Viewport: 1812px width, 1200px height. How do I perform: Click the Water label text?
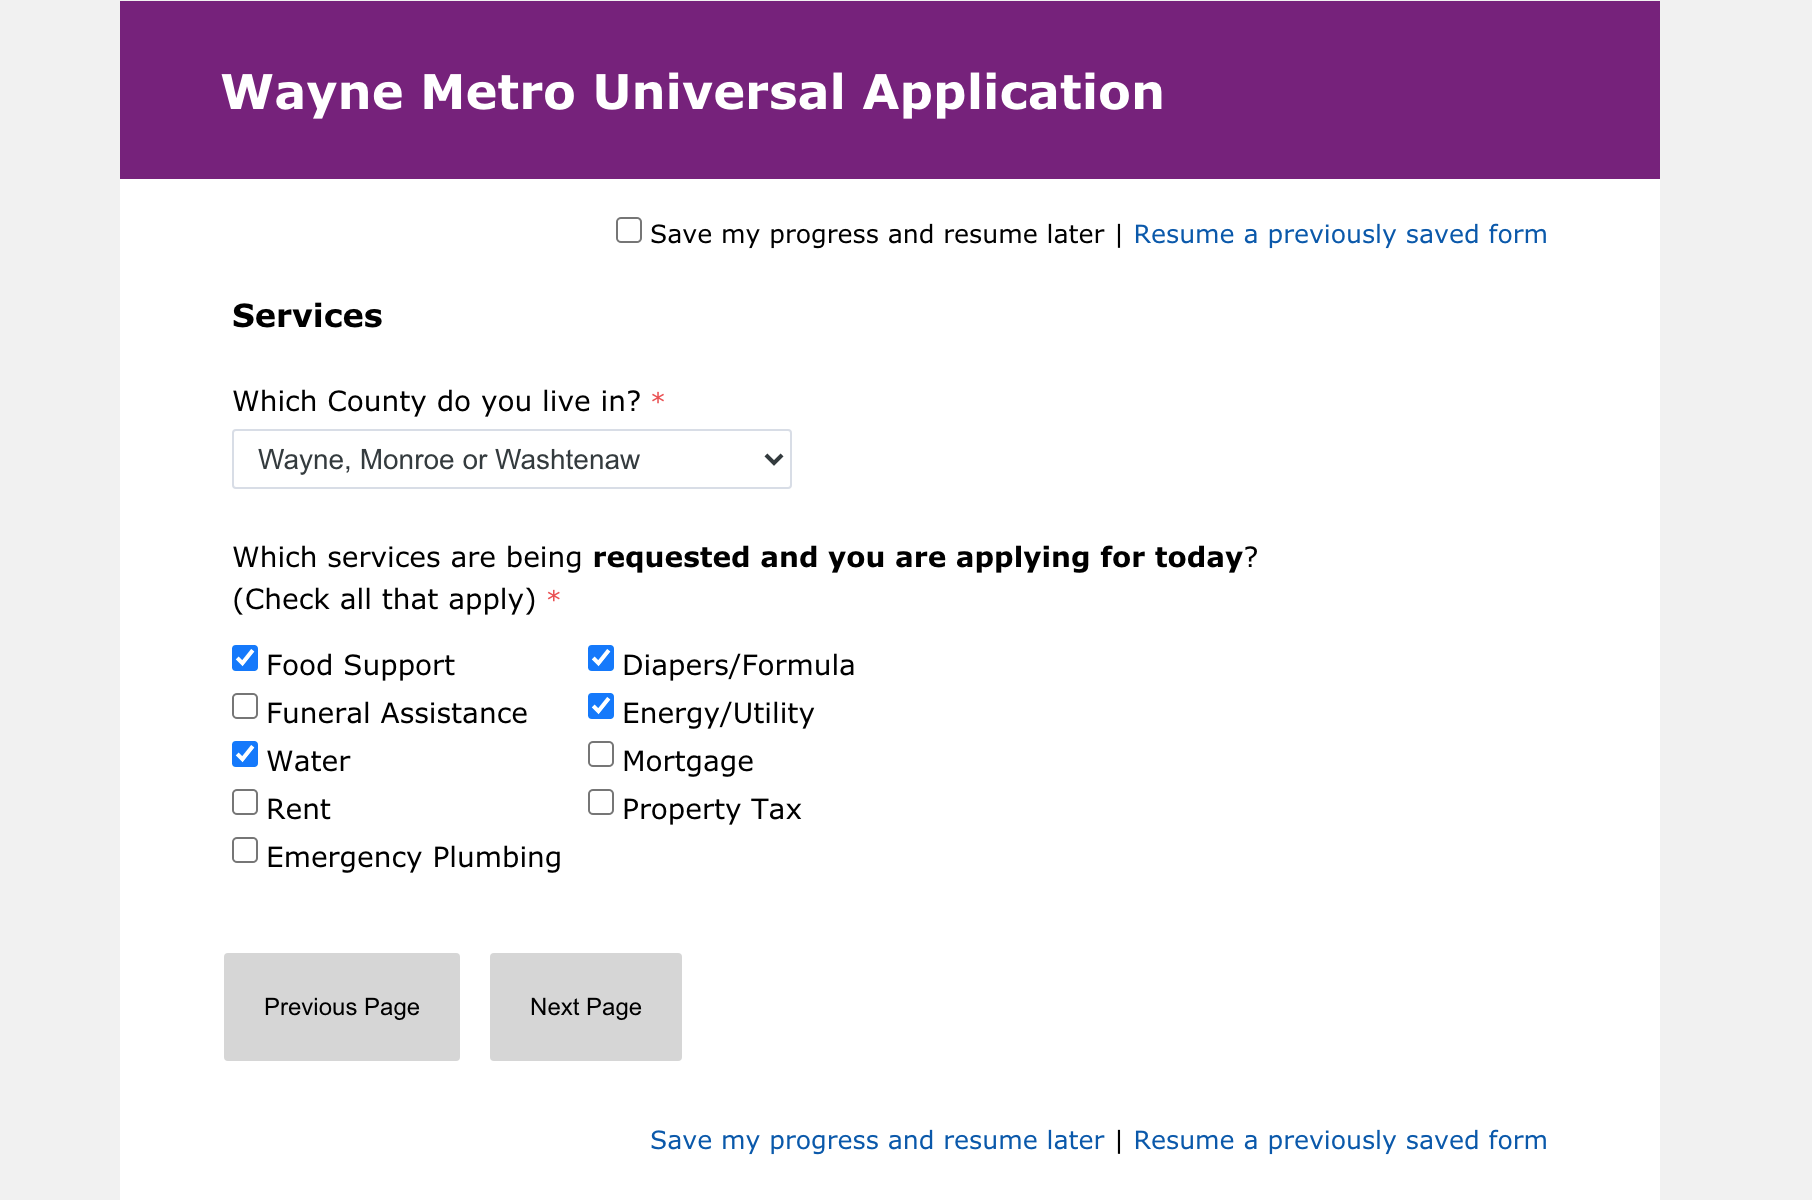click(308, 761)
